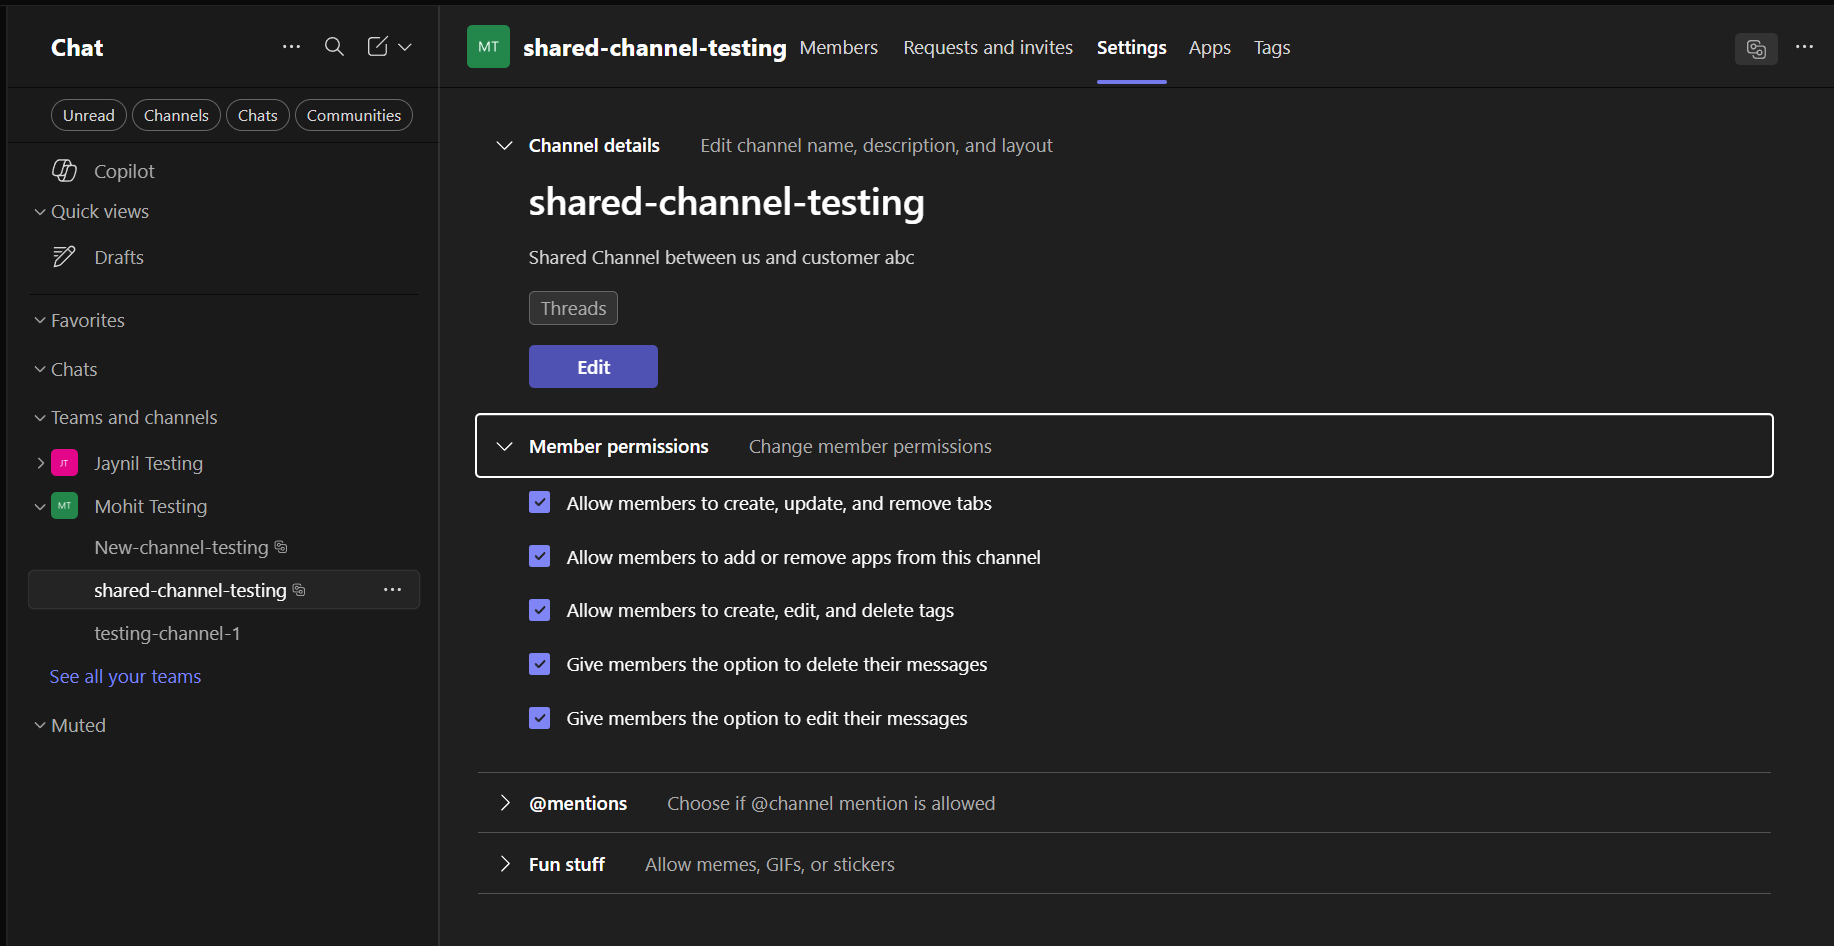Image resolution: width=1834 pixels, height=946 pixels.
Task: Expand the Jaynil Testing team
Action: point(40,463)
